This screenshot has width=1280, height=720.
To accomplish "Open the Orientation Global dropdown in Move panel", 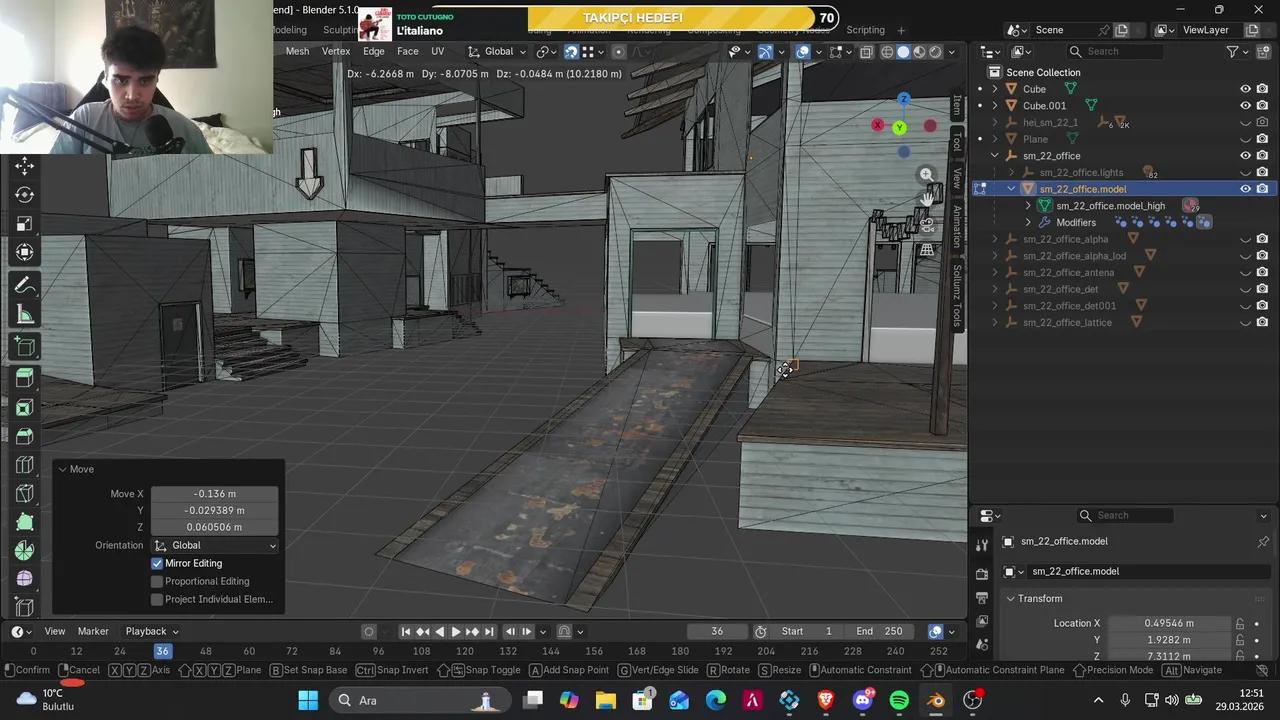I will 215,545.
